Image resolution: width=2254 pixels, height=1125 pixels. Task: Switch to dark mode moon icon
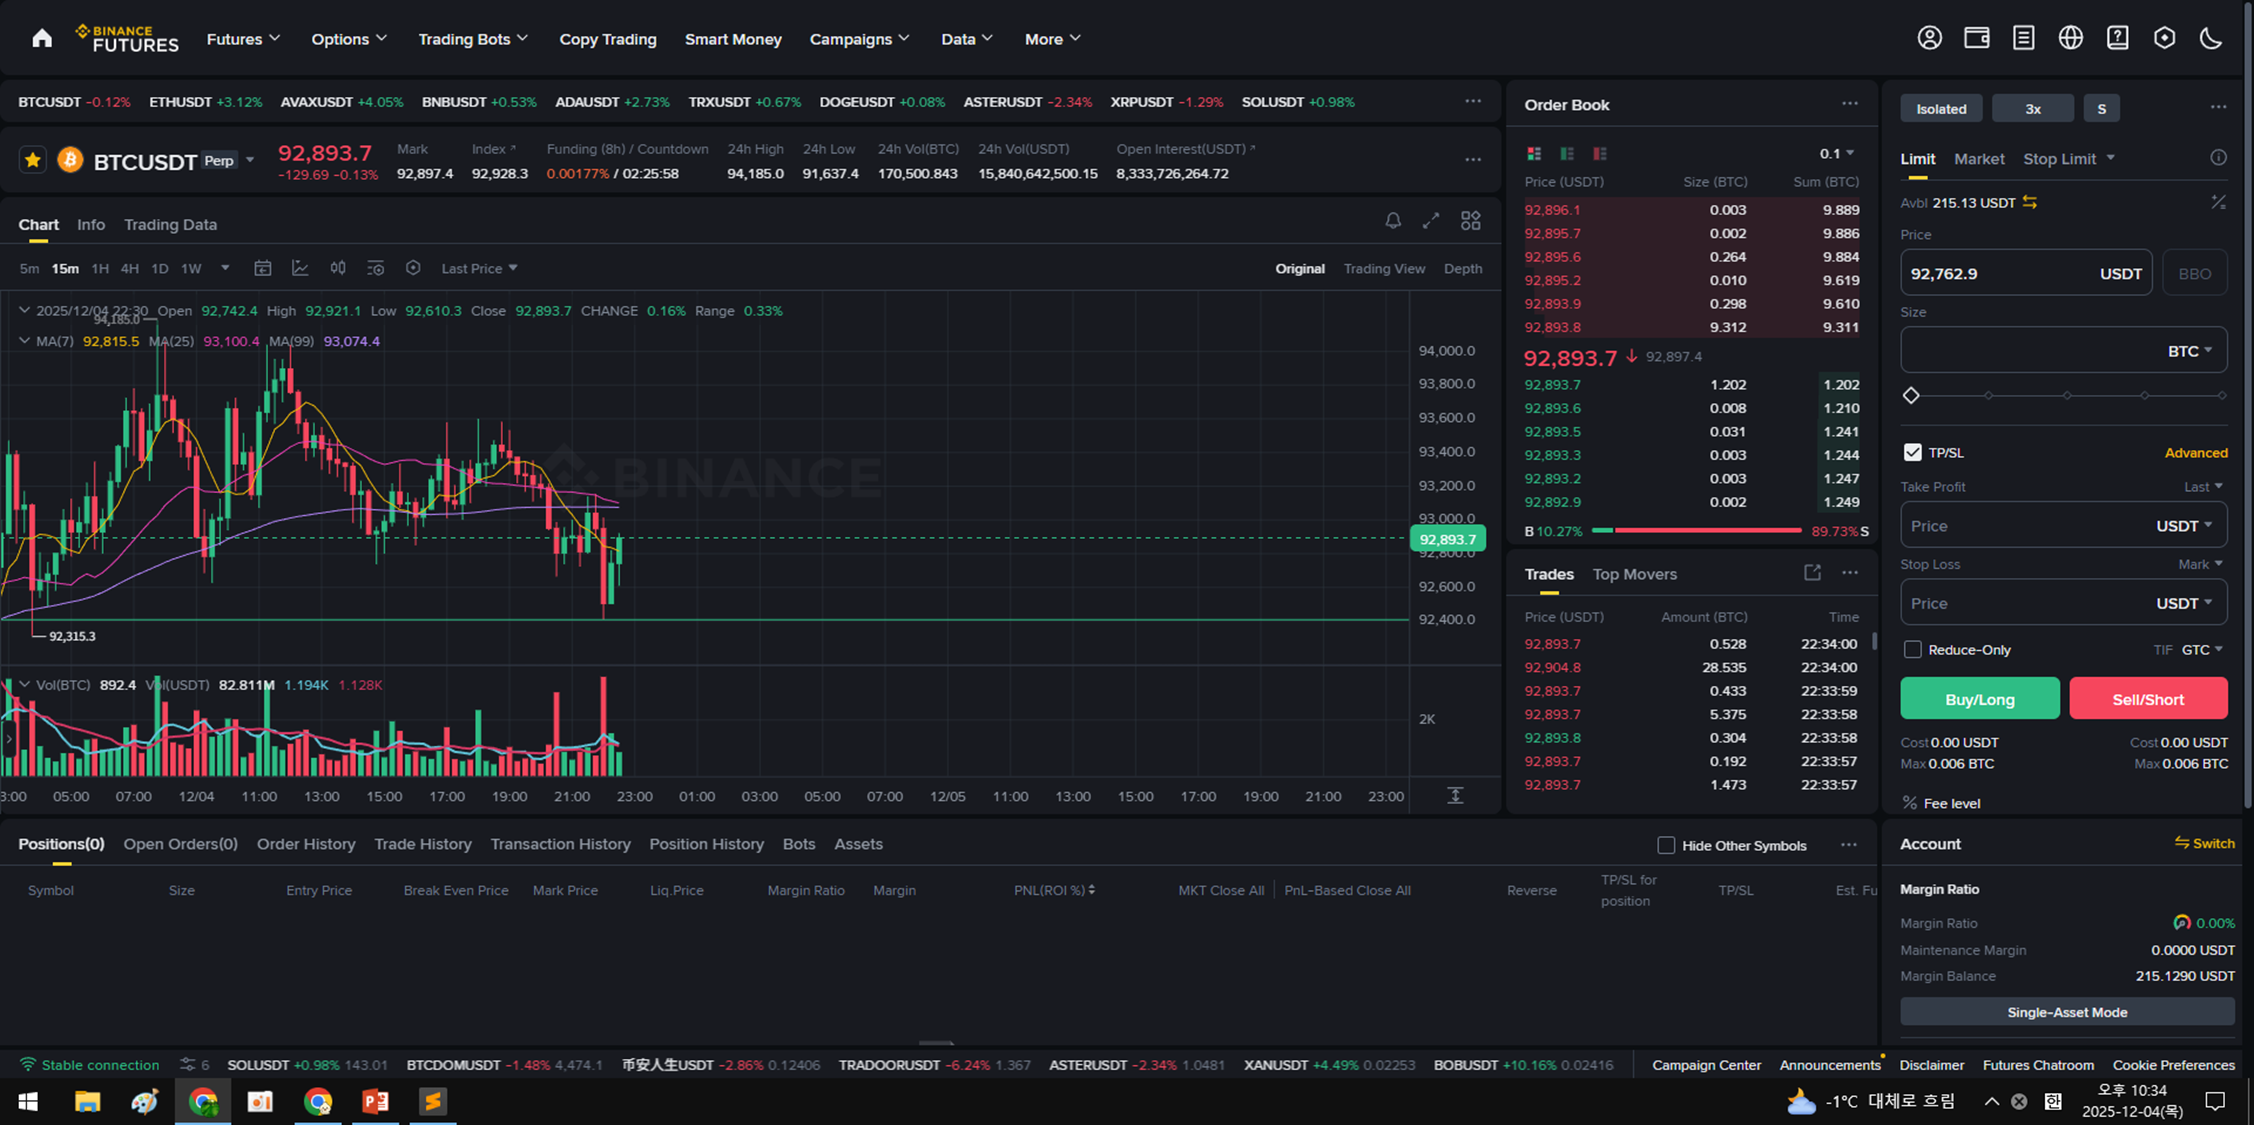[2211, 38]
